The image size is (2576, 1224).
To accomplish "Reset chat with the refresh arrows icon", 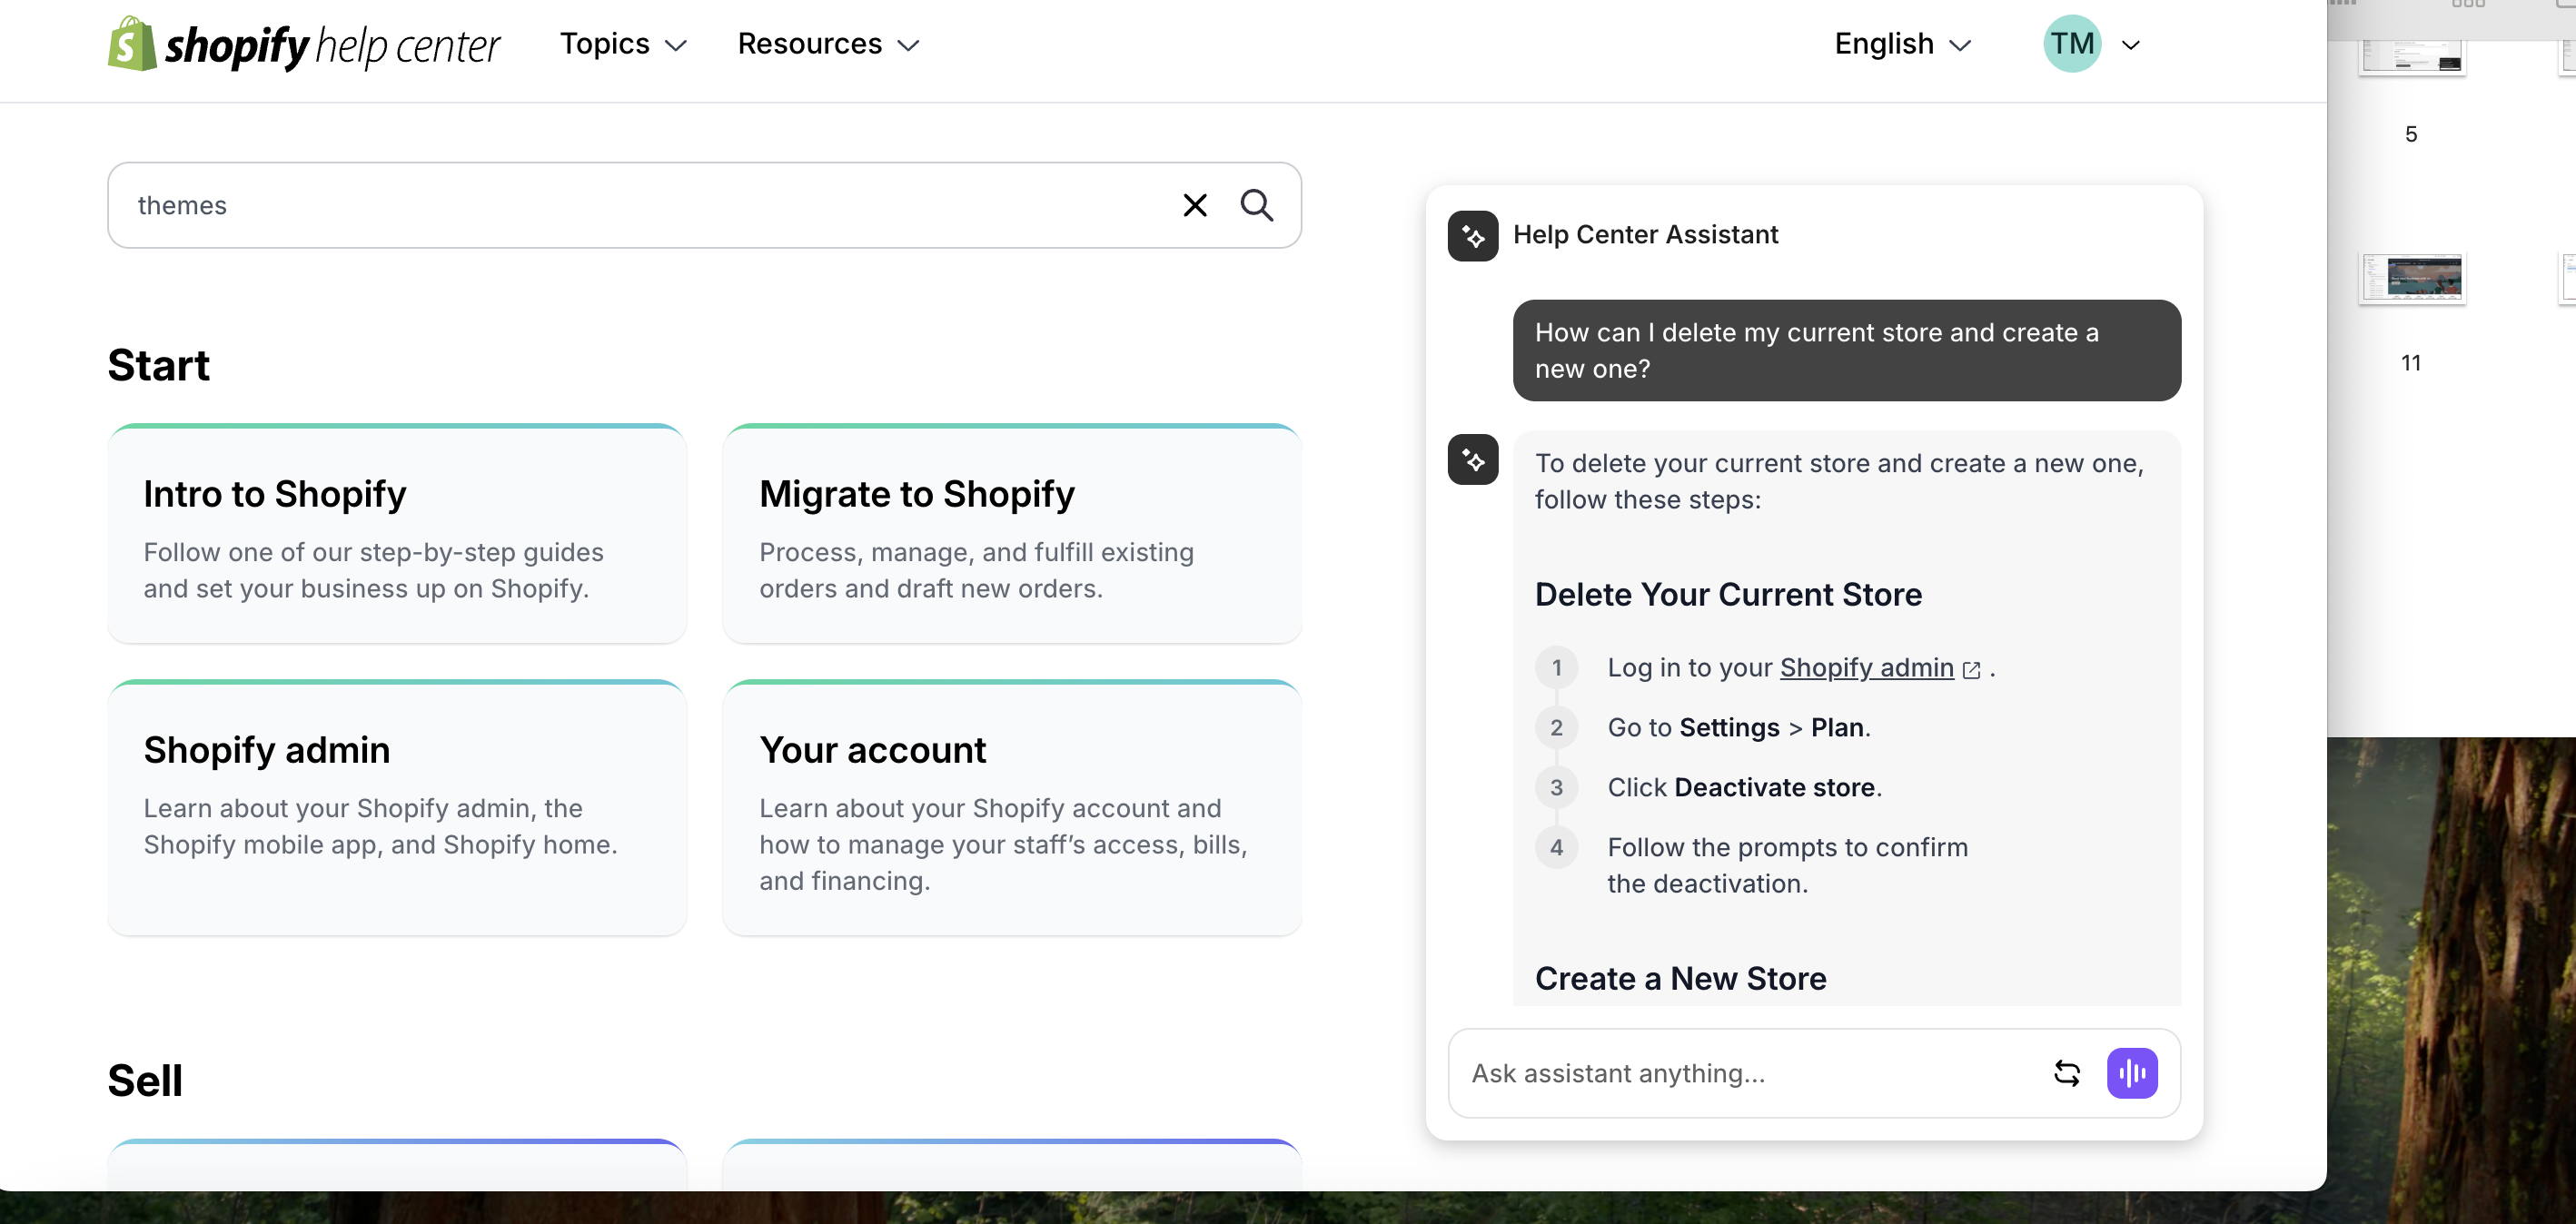I will click(2067, 1073).
